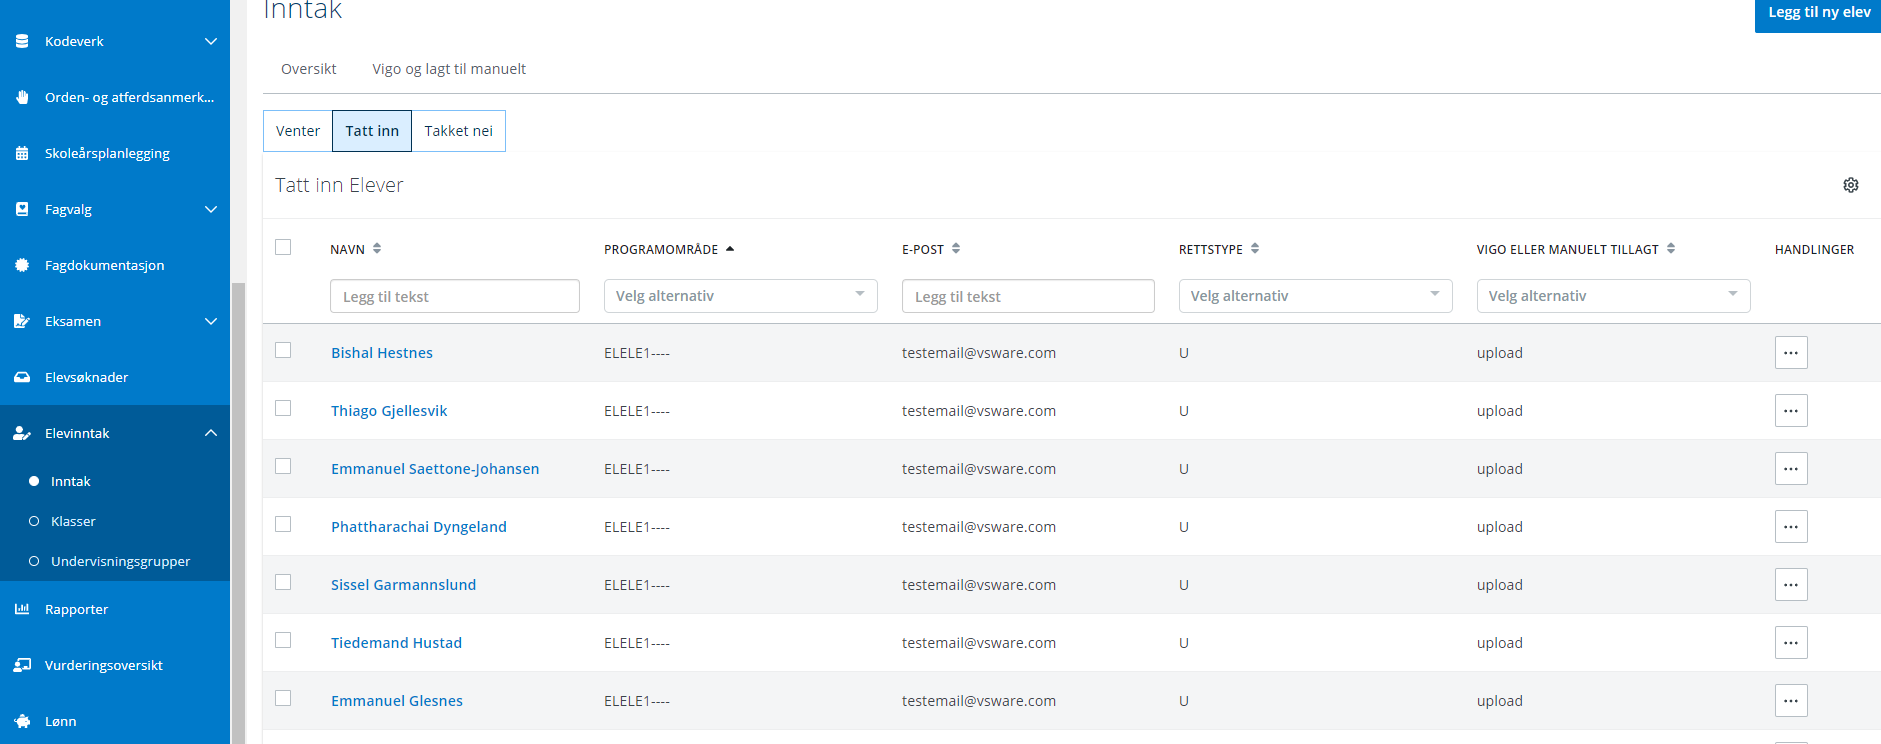Select the Klasser radio sub-item

tap(34, 521)
